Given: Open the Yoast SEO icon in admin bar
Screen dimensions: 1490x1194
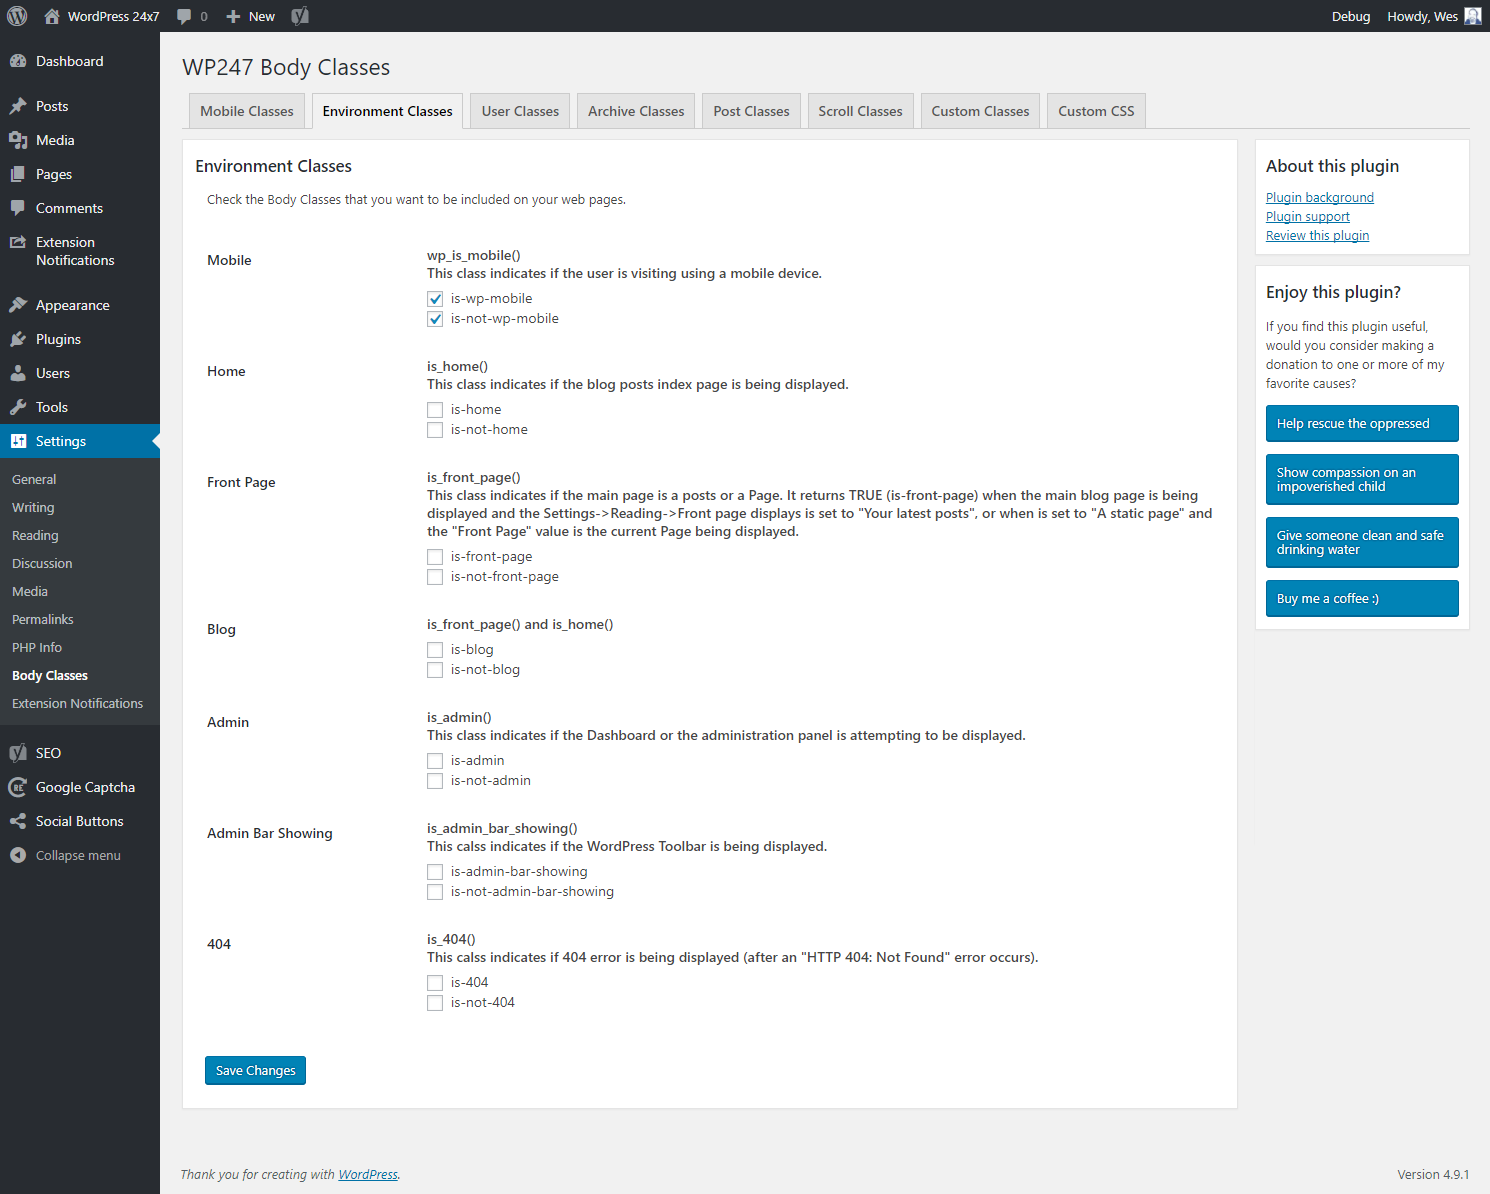Looking at the screenshot, I should (x=300, y=16).
